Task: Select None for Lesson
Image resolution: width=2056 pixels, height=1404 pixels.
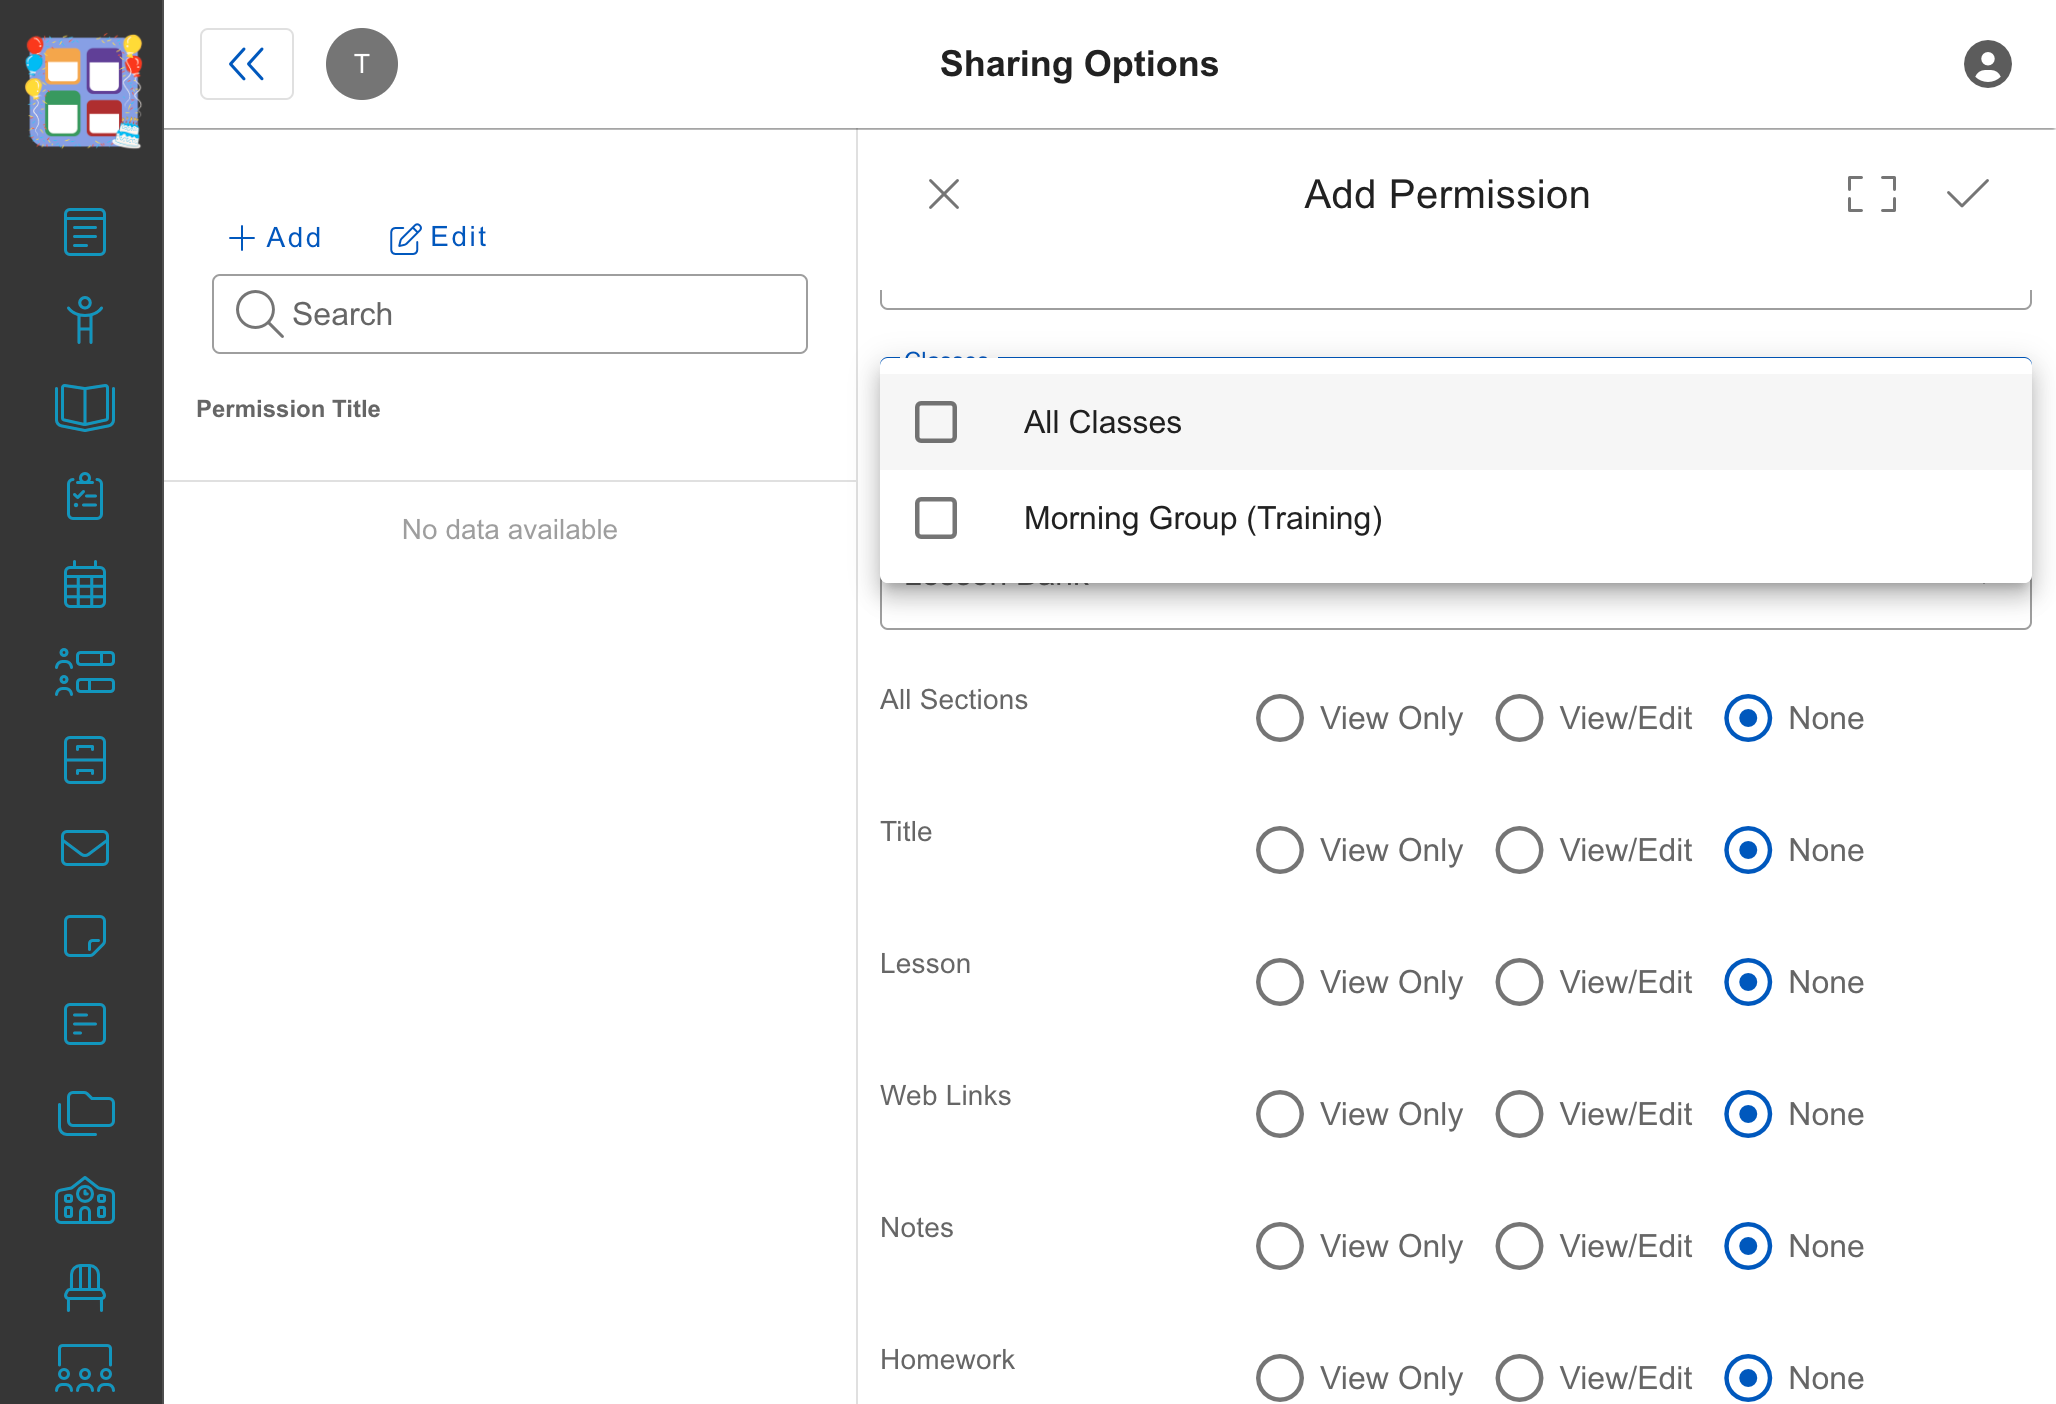Action: pos(1748,982)
